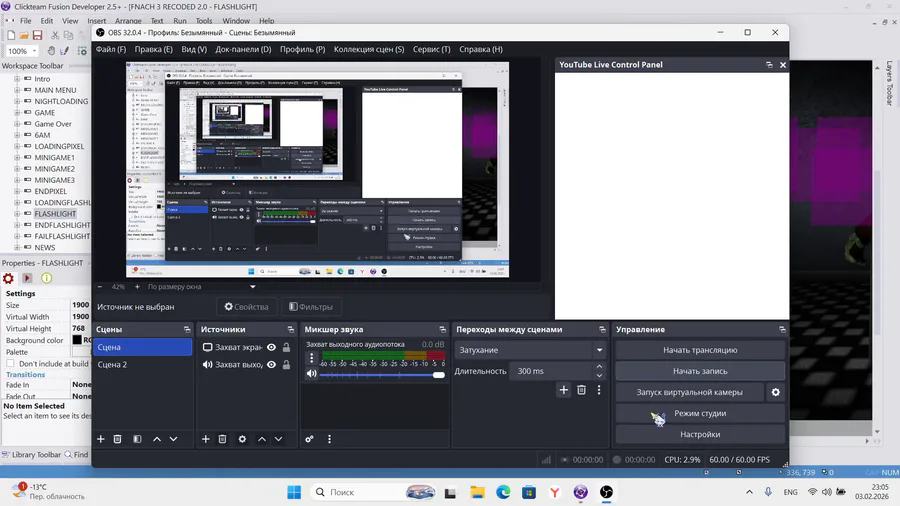Viewport: 900px width, 506px height.
Task: Open Настройки button in controls
Action: coord(700,434)
